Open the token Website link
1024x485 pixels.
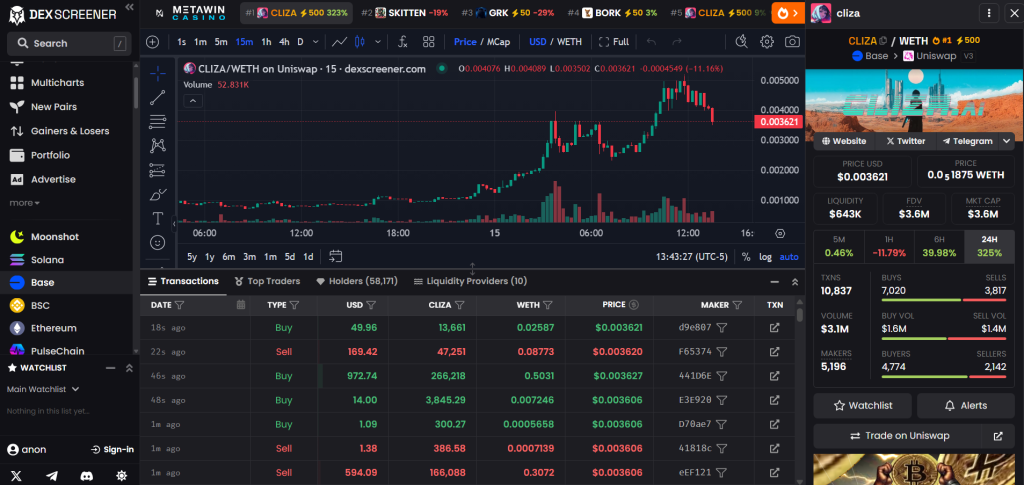[844, 141]
